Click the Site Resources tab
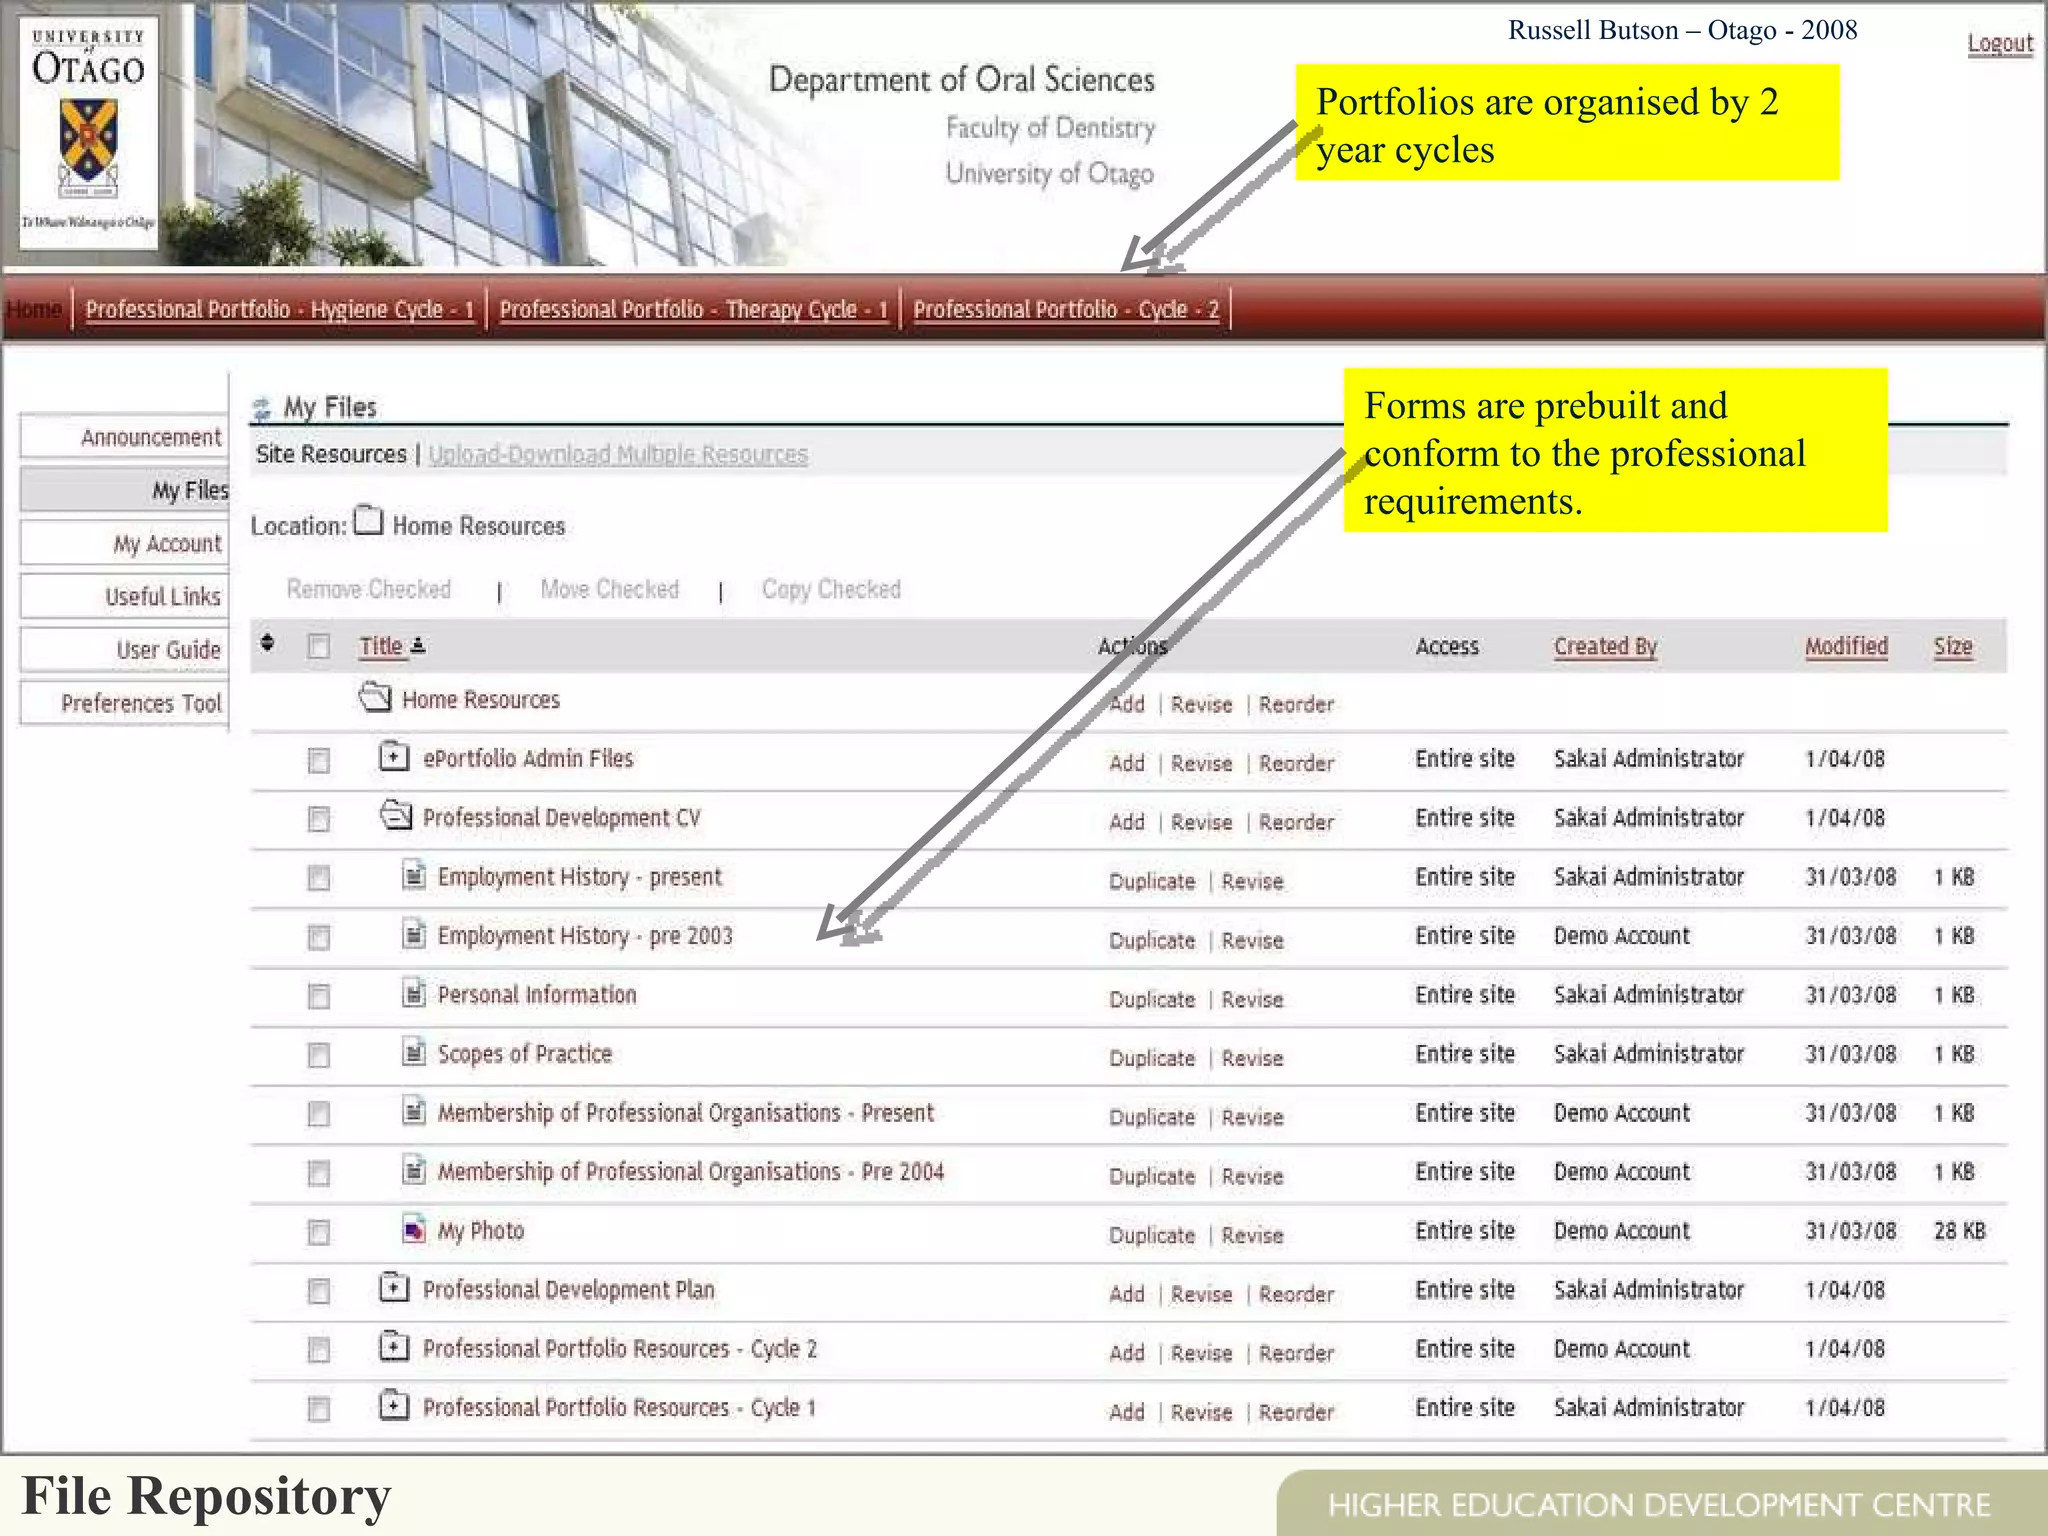Screen dimensions: 2048x1536 coord(331,454)
